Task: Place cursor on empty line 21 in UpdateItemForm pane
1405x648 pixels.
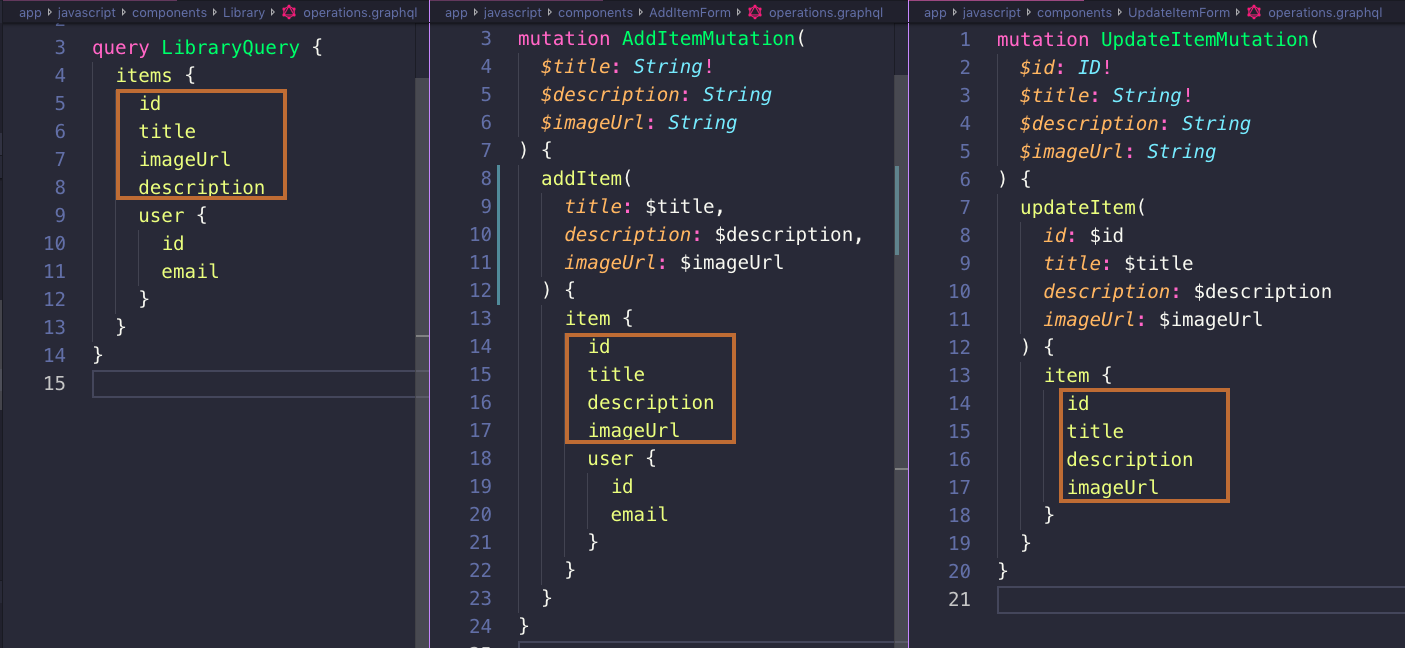Action: coord(1201,599)
